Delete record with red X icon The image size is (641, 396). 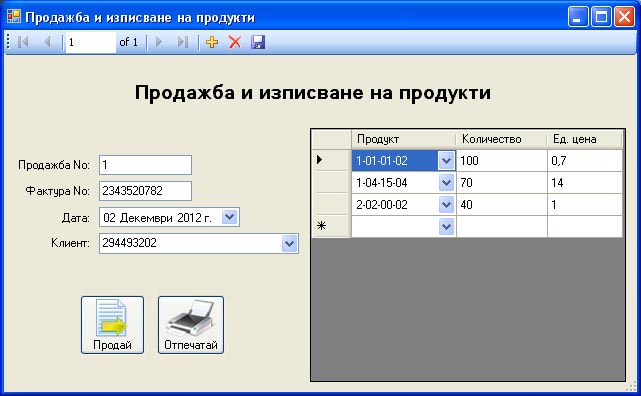point(235,42)
